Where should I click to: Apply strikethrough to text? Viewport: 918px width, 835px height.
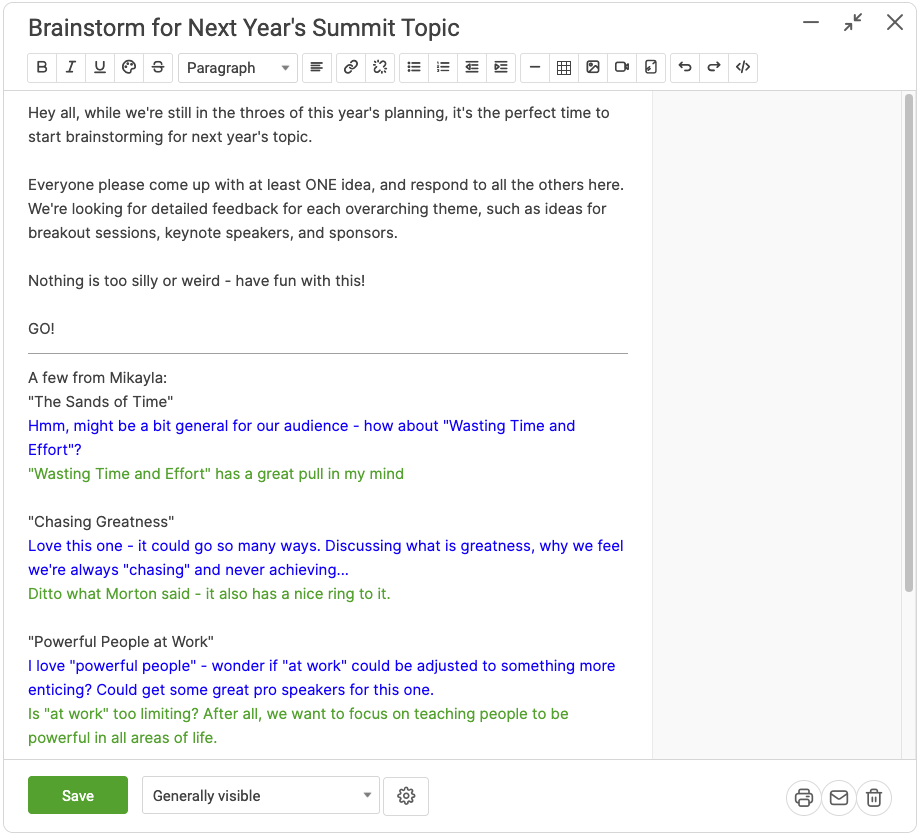coord(158,68)
